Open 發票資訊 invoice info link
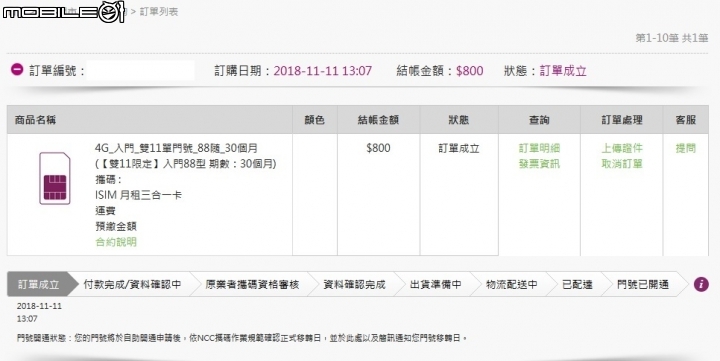720x361 pixels. pyautogui.click(x=539, y=164)
